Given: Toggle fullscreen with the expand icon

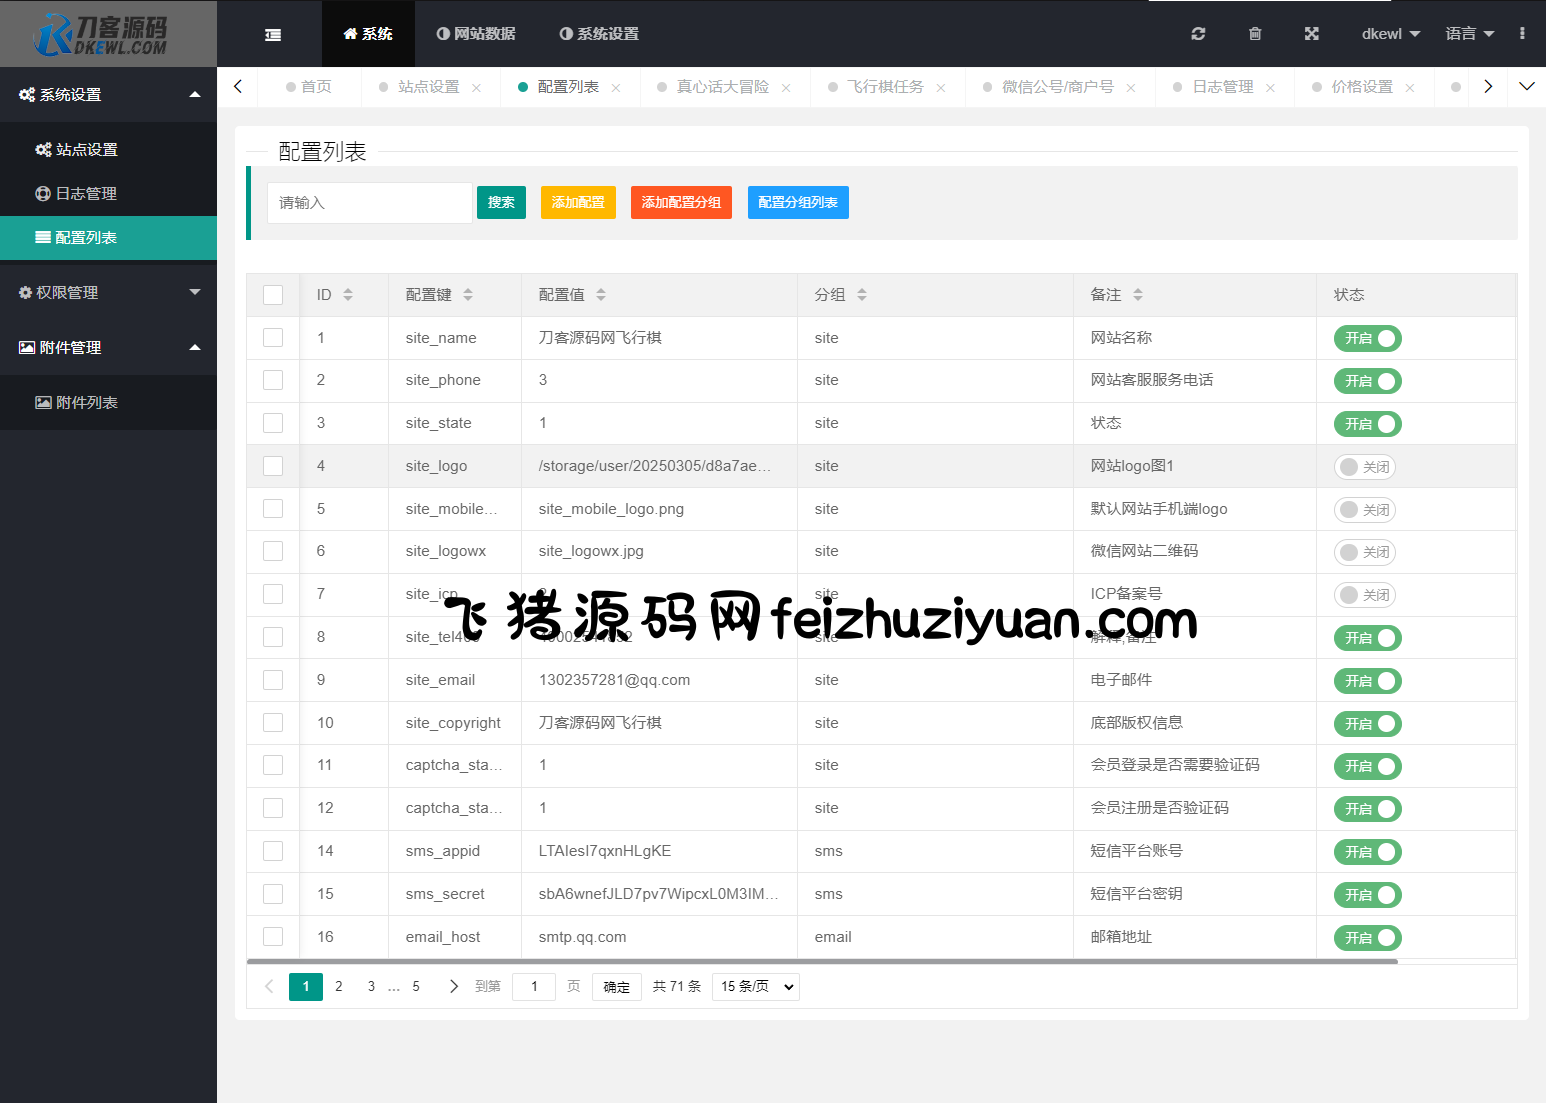Looking at the screenshot, I should click(1312, 34).
